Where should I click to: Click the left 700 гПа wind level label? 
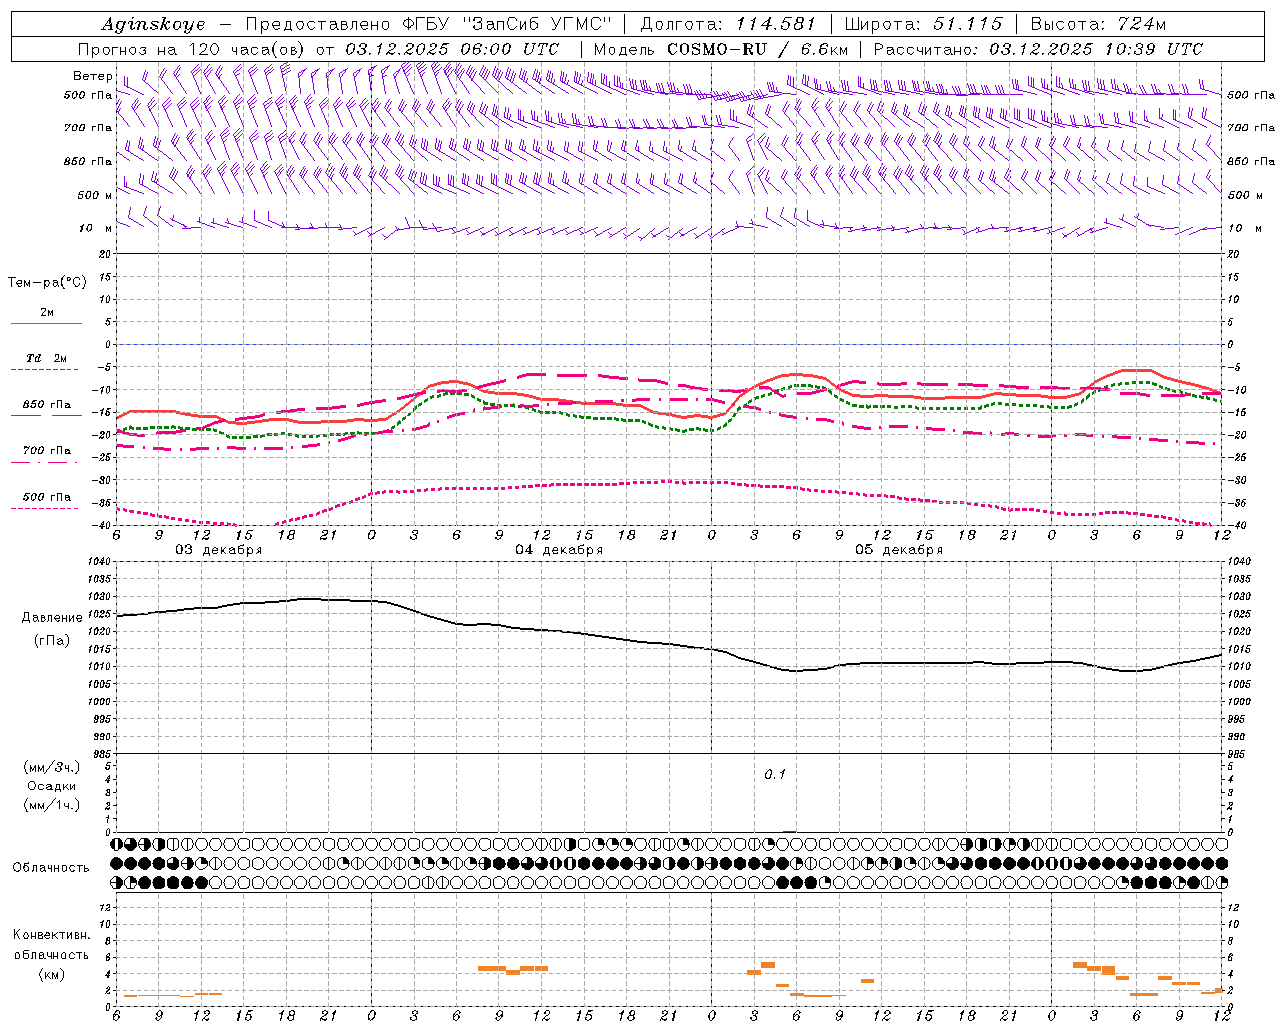[88, 128]
